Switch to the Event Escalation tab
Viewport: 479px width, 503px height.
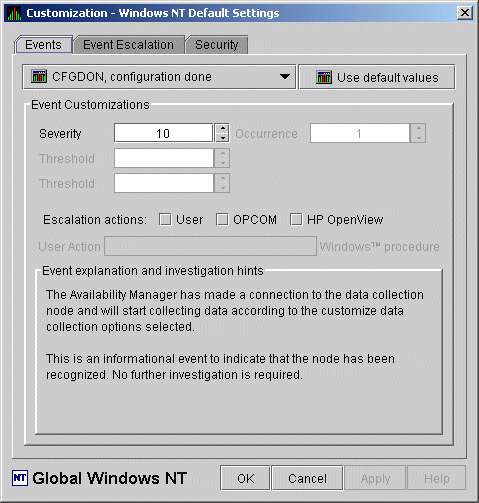click(128, 45)
